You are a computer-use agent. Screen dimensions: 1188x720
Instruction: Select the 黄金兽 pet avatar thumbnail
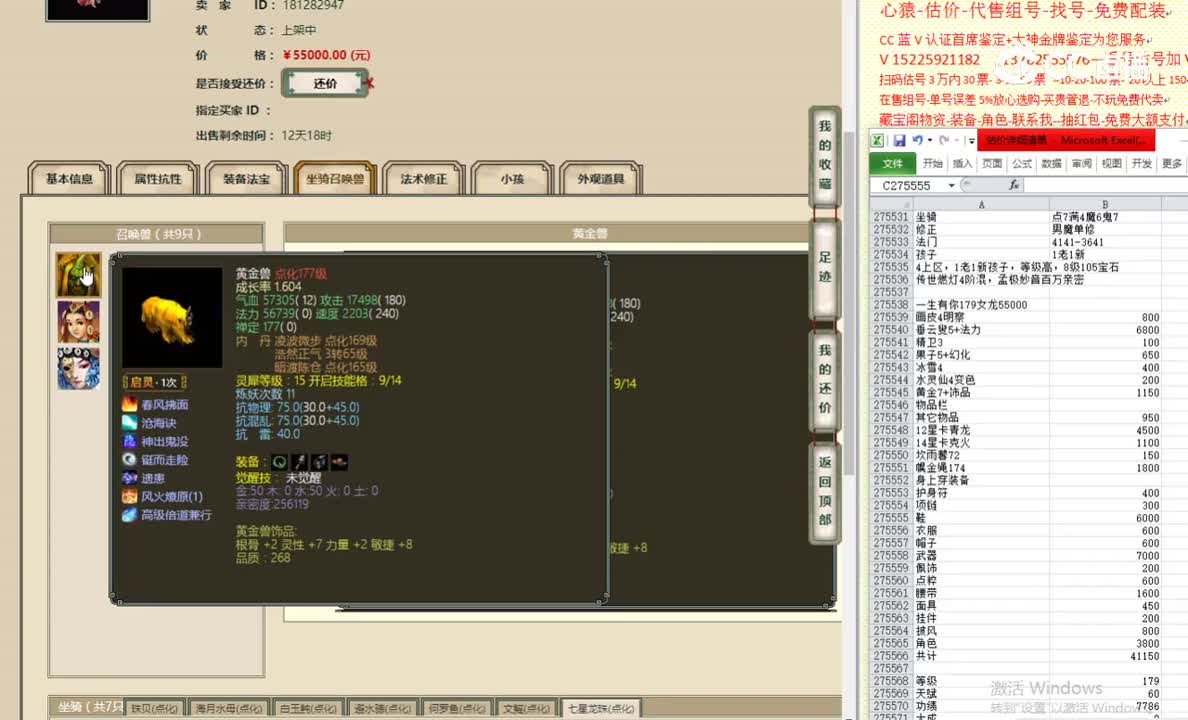78,274
